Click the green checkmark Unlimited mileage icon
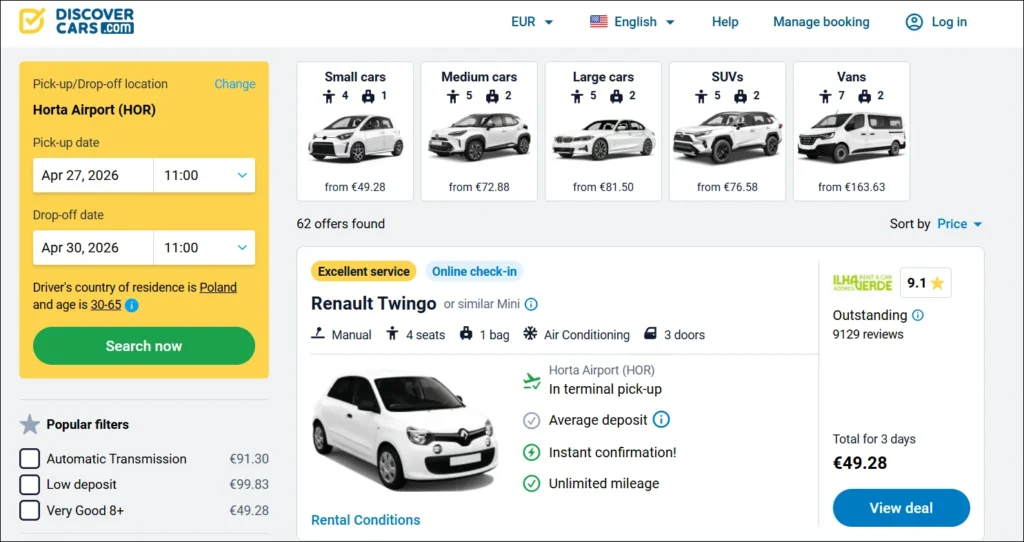The image size is (1024, 542). pyautogui.click(x=532, y=483)
